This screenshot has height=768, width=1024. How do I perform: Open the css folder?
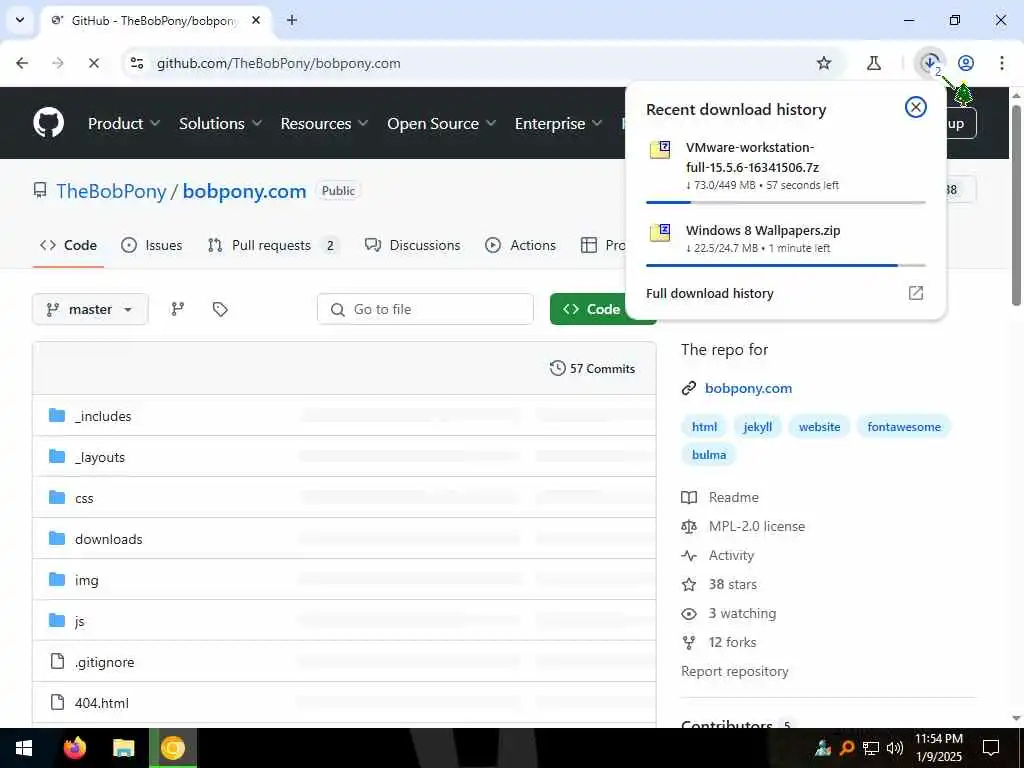point(84,498)
